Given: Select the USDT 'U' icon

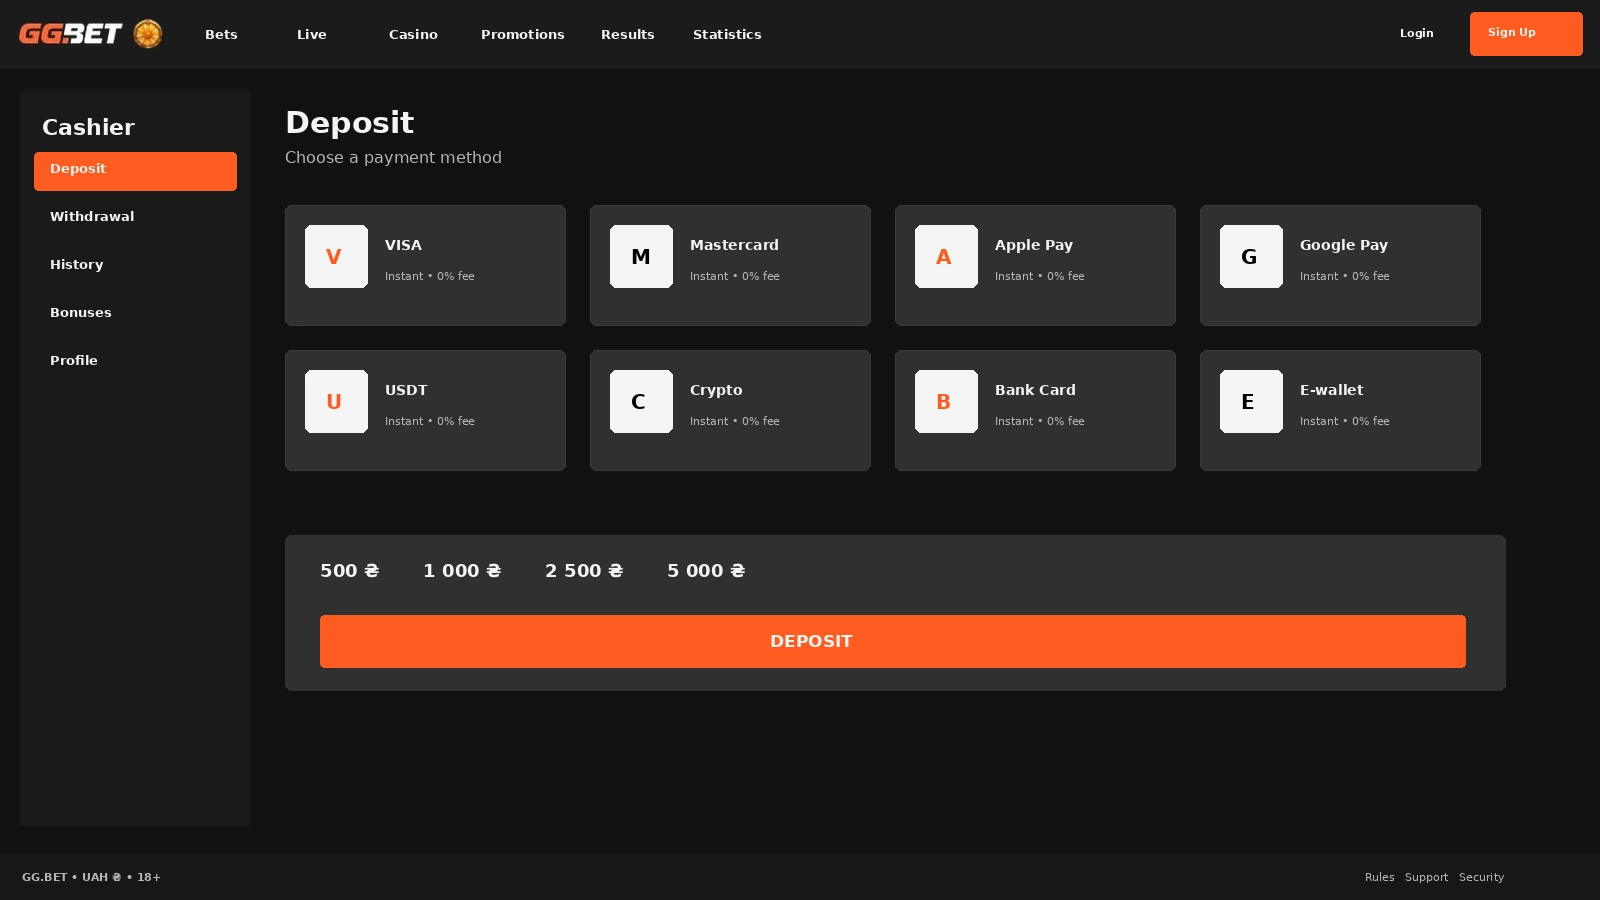Looking at the screenshot, I should coord(336,402).
